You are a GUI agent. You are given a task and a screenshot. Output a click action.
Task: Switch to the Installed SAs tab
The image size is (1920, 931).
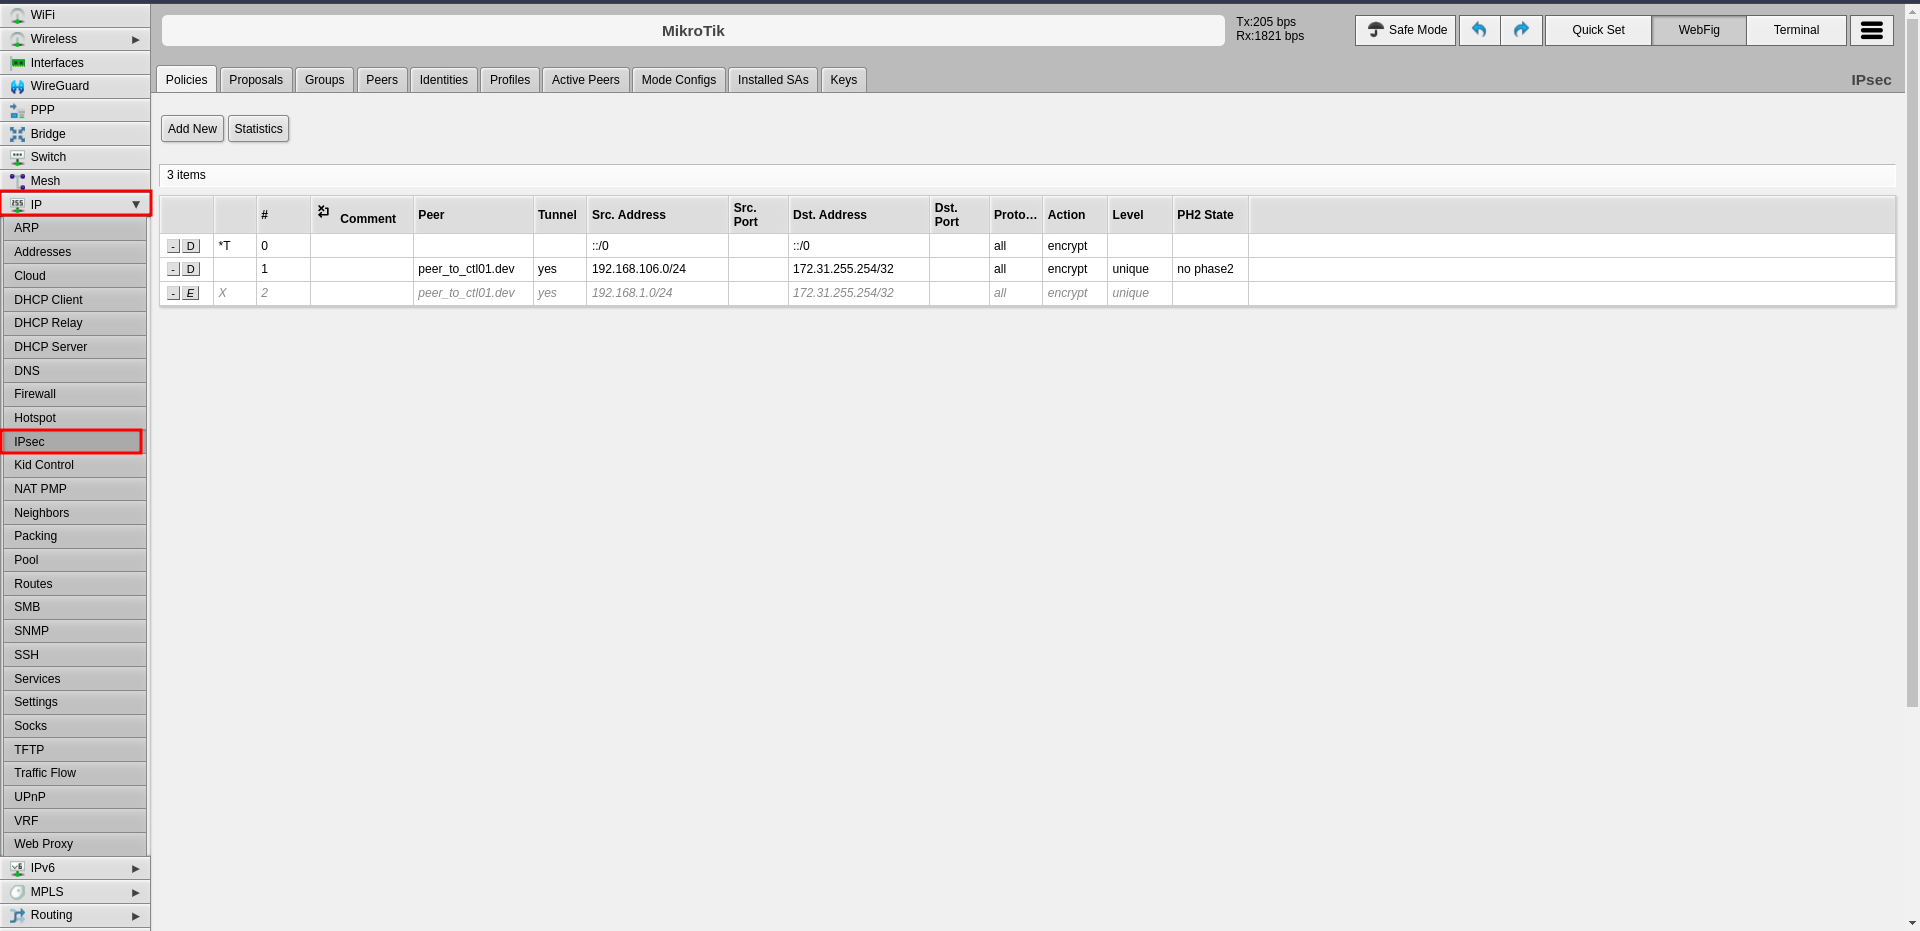coord(773,80)
